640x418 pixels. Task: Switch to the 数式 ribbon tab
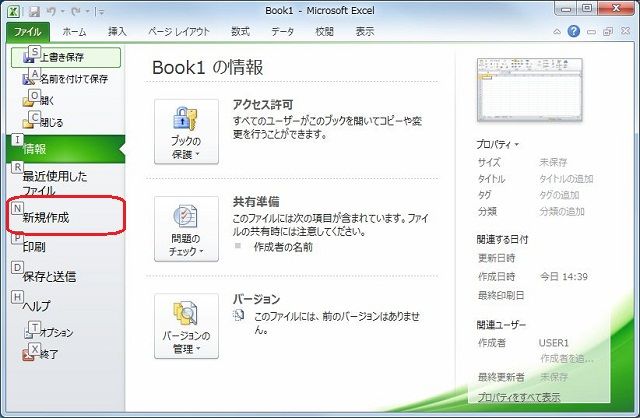pyautogui.click(x=240, y=32)
